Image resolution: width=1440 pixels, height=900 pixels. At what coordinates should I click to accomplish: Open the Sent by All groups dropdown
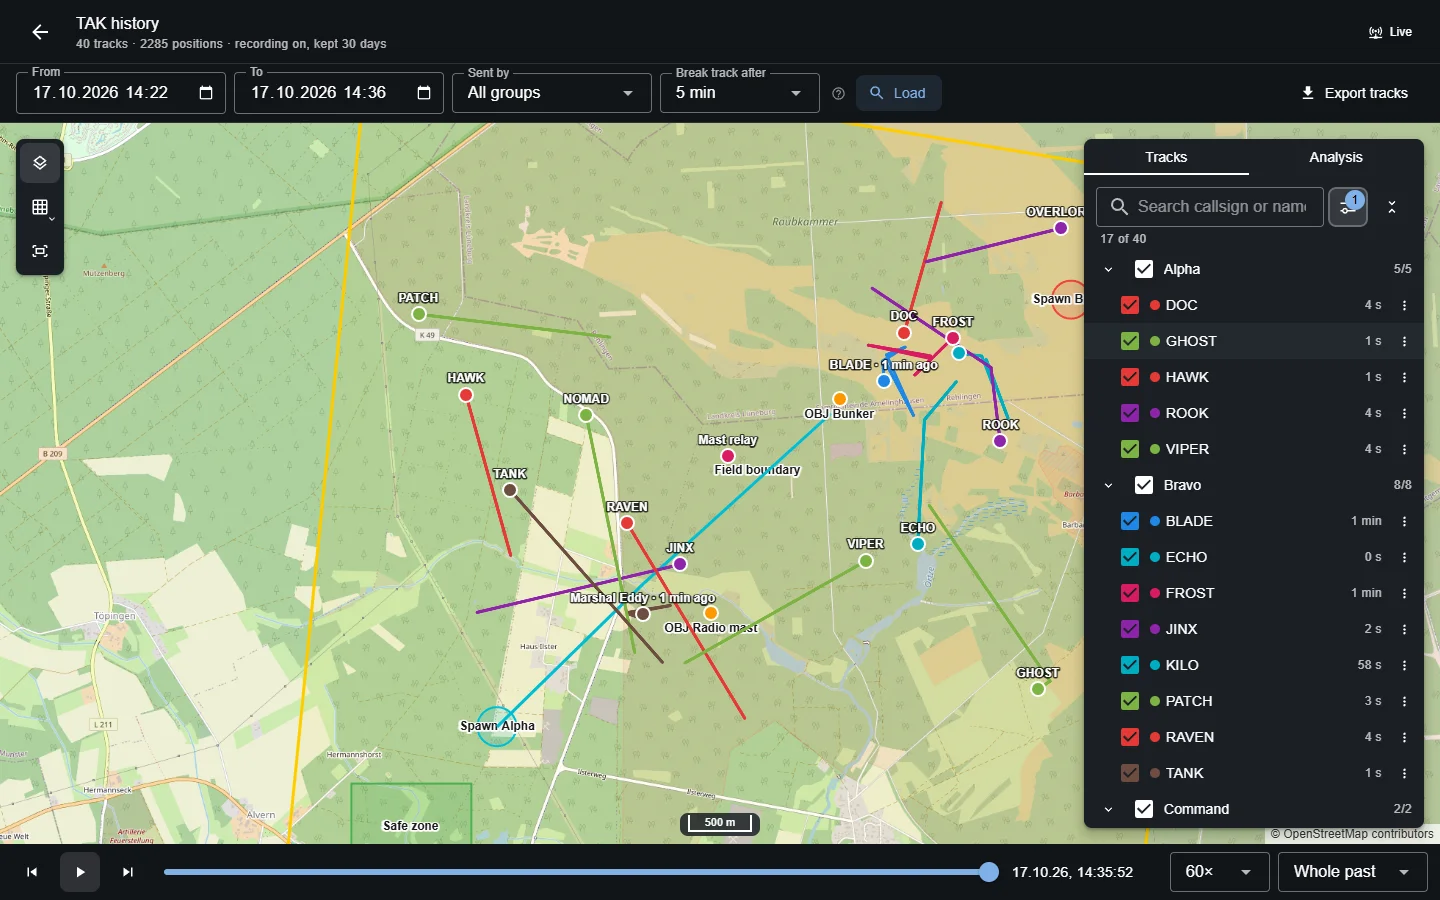tap(552, 93)
